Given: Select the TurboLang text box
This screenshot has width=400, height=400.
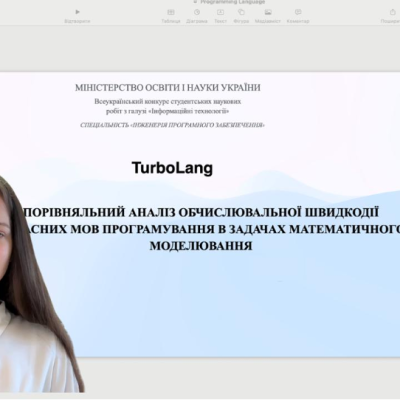Looking at the screenshot, I should point(172,168).
